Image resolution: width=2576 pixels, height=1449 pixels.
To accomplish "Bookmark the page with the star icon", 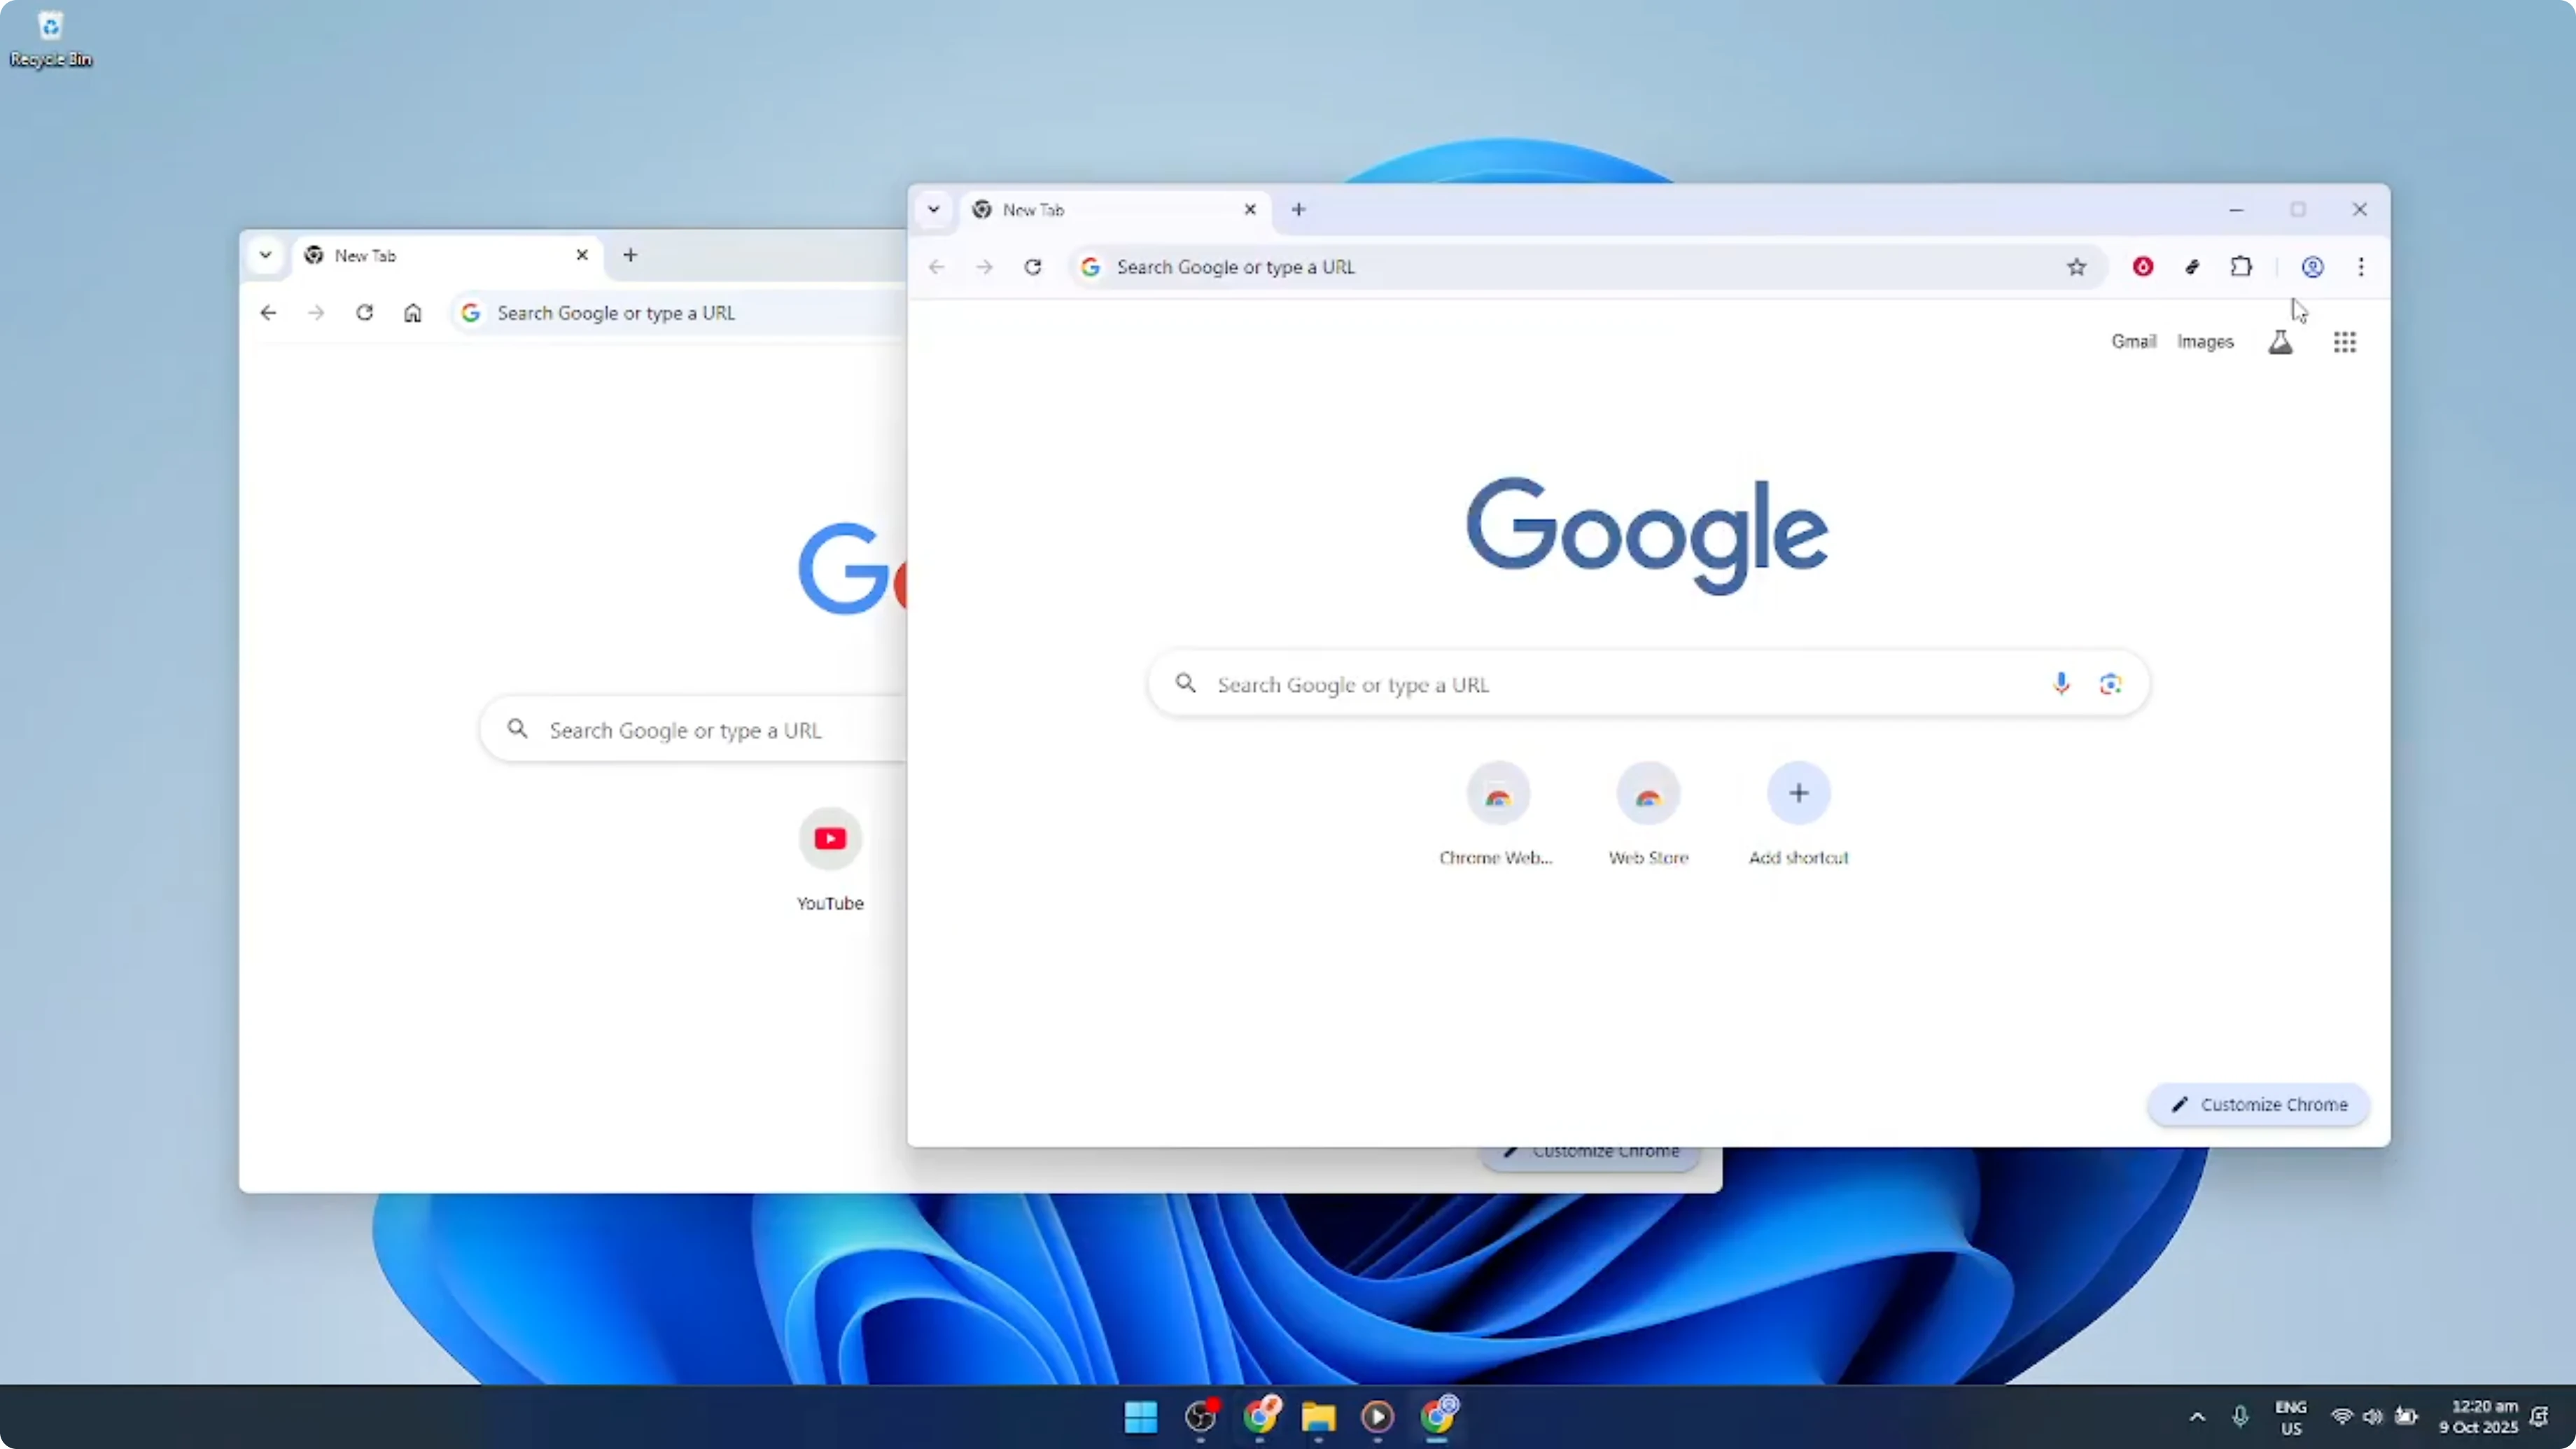I will pyautogui.click(x=2077, y=267).
